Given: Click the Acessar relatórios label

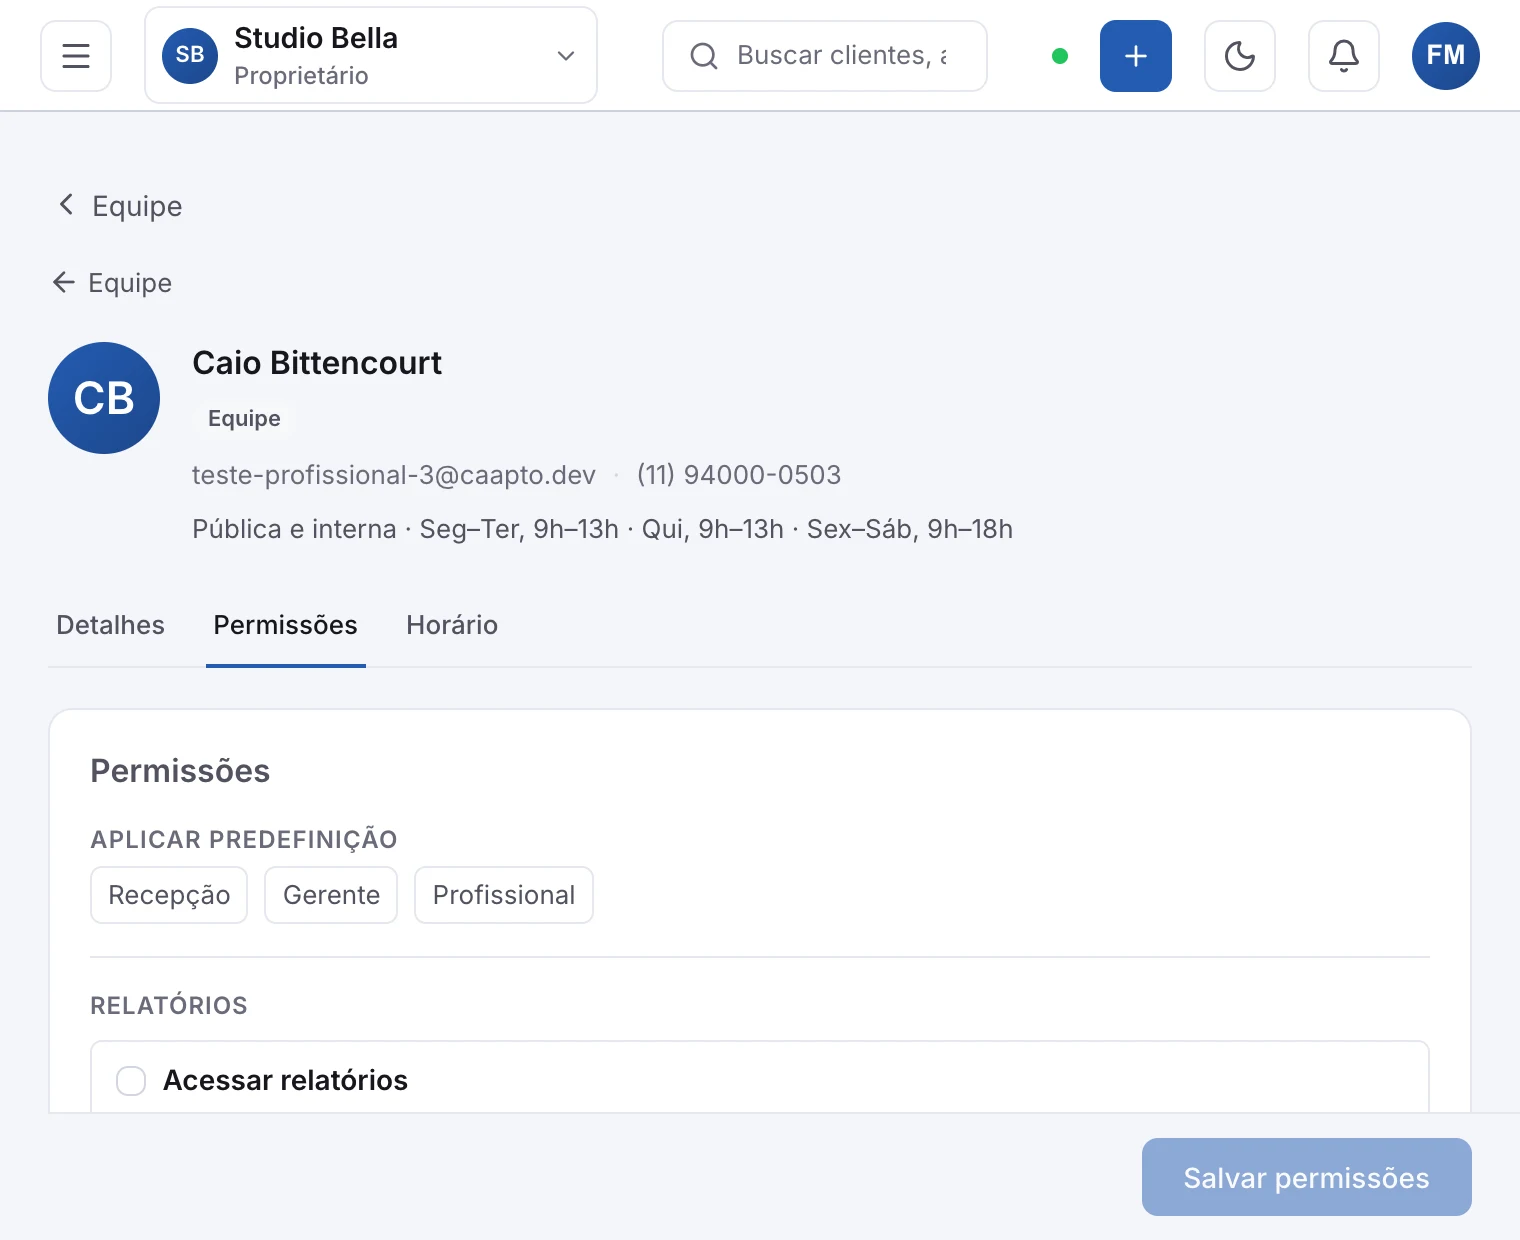Looking at the screenshot, I should click(x=286, y=1081).
